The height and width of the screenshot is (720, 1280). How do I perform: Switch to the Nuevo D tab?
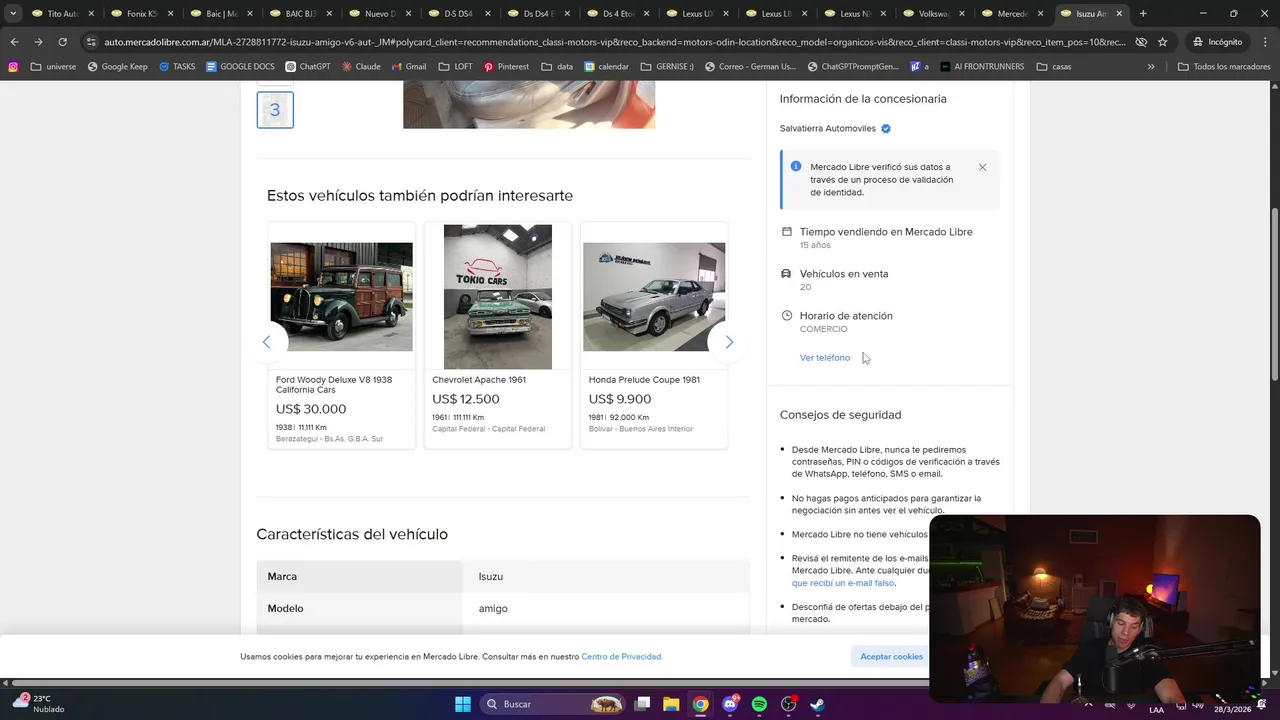[x=380, y=14]
